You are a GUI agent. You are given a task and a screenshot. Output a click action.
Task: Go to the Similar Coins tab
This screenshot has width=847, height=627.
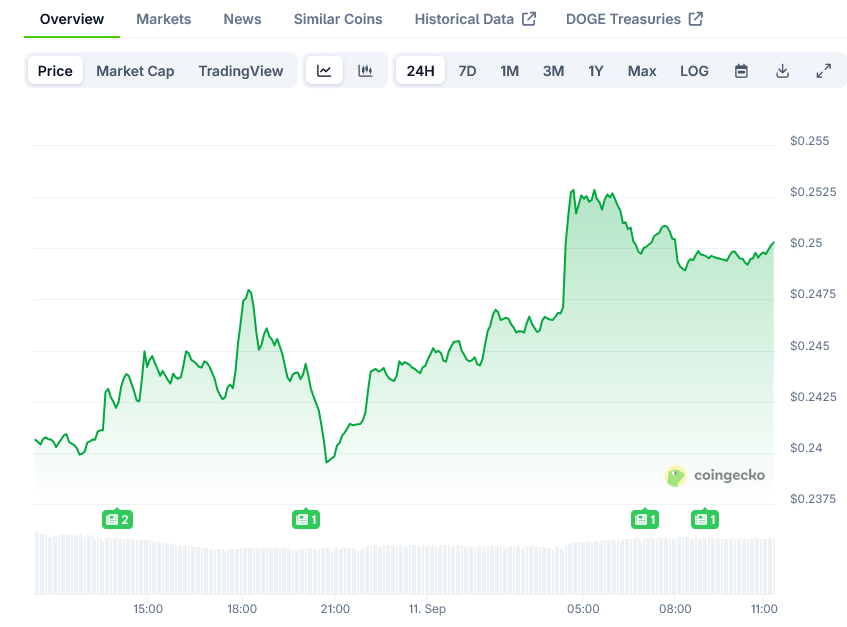tap(338, 19)
